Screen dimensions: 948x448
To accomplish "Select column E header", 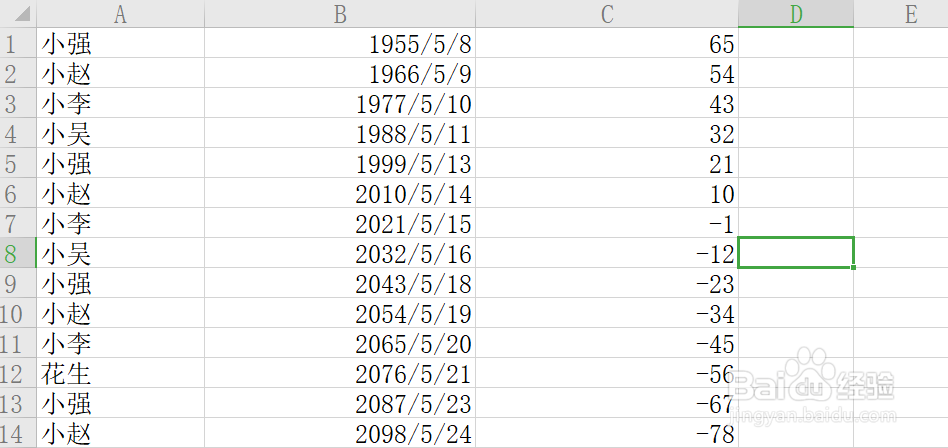I will [901, 13].
